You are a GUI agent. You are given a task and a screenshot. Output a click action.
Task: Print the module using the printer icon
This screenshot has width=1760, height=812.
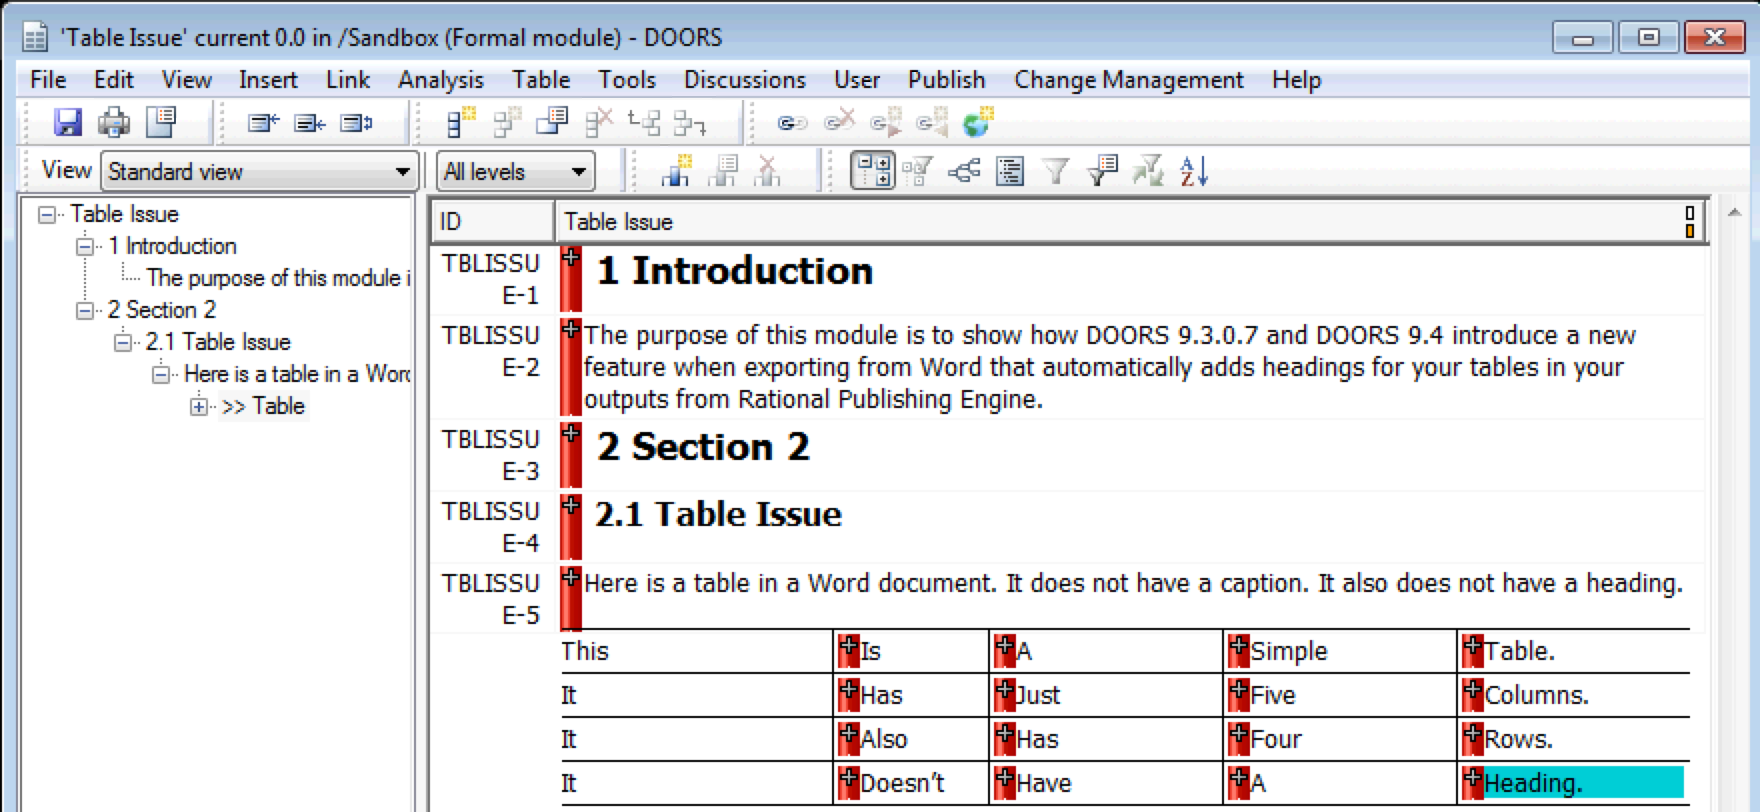tap(114, 122)
